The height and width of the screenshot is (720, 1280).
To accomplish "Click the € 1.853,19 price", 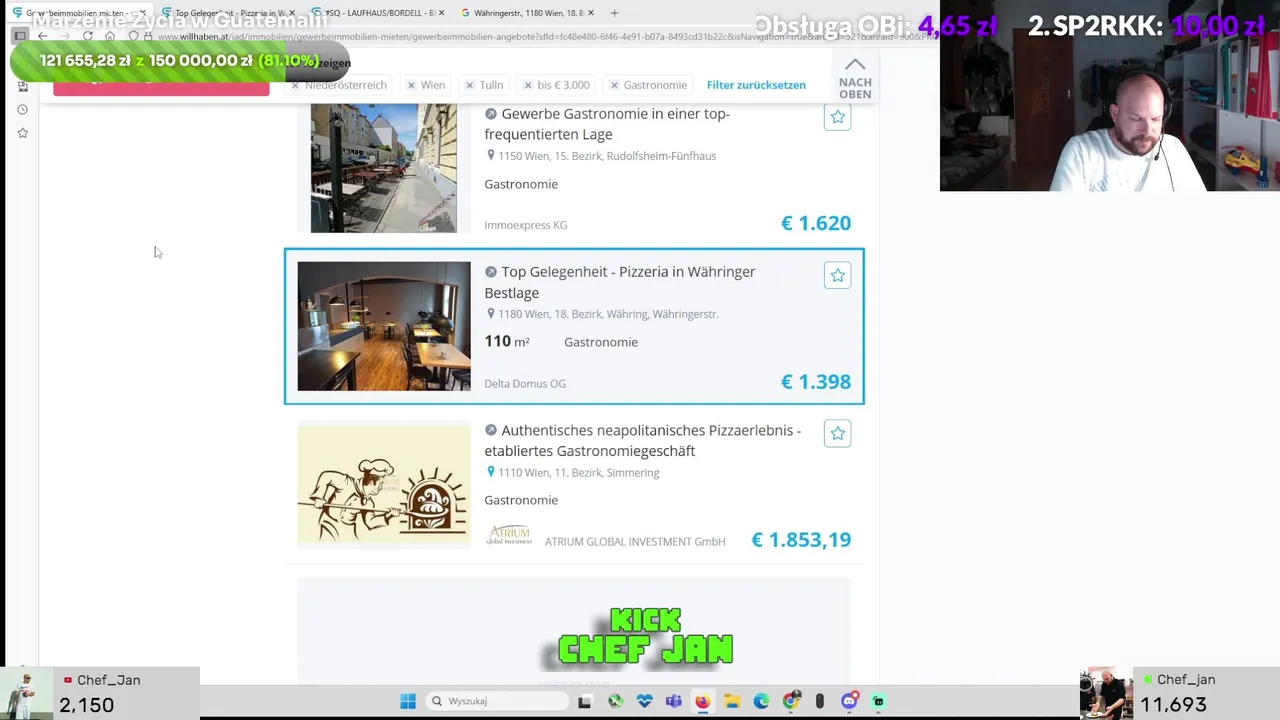I will (801, 540).
